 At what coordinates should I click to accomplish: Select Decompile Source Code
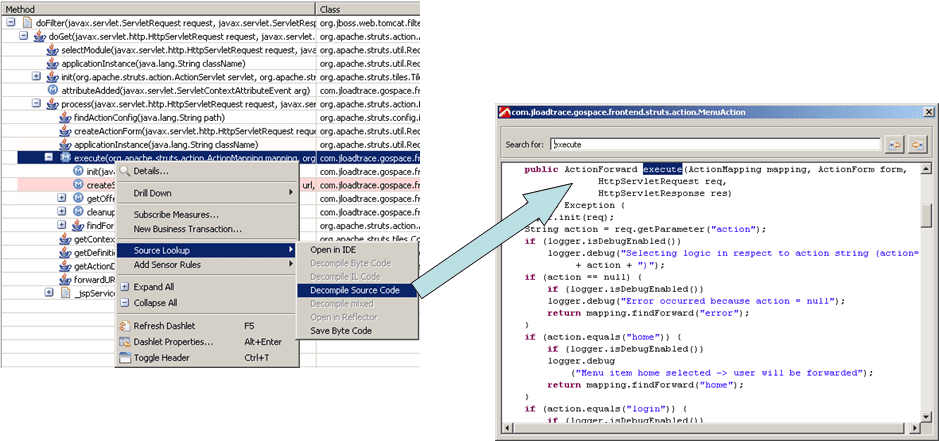(x=358, y=291)
